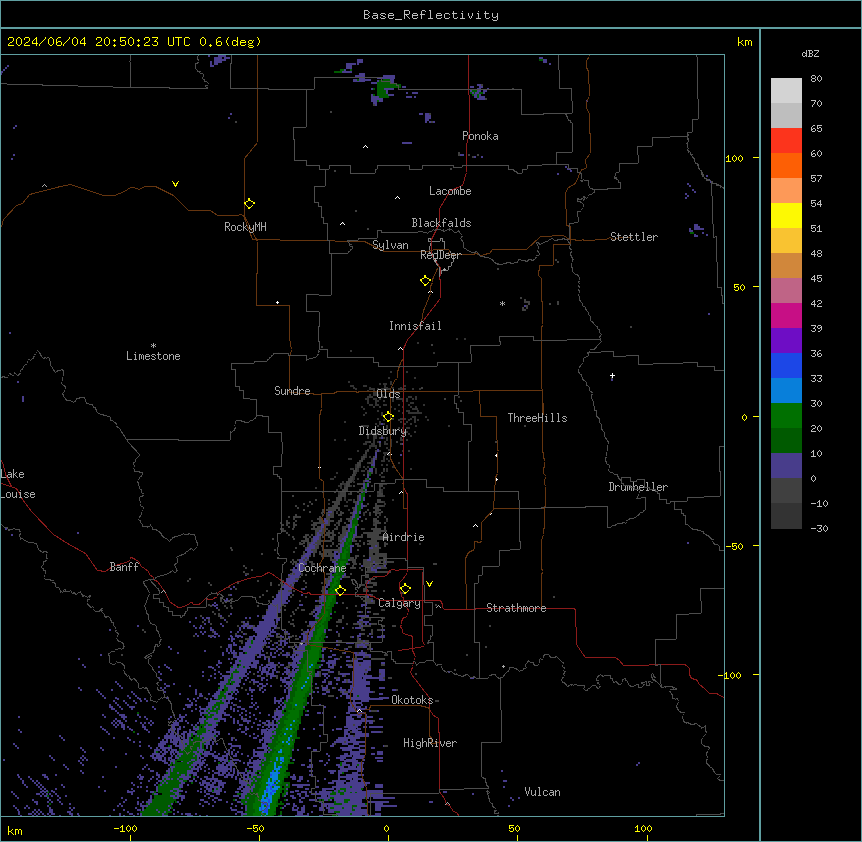The image size is (862, 842).
Task: Click the Okotoks label
Action: tap(412, 700)
